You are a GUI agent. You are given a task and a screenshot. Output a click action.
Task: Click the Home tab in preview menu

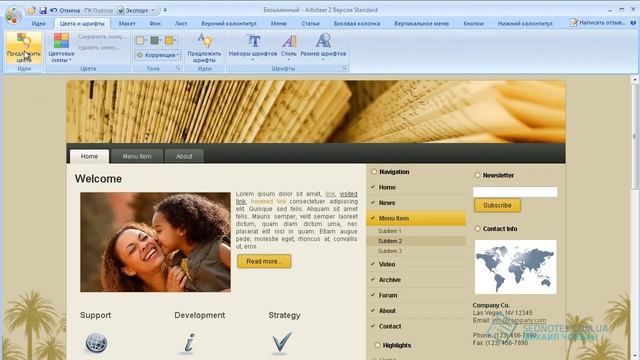(x=89, y=156)
